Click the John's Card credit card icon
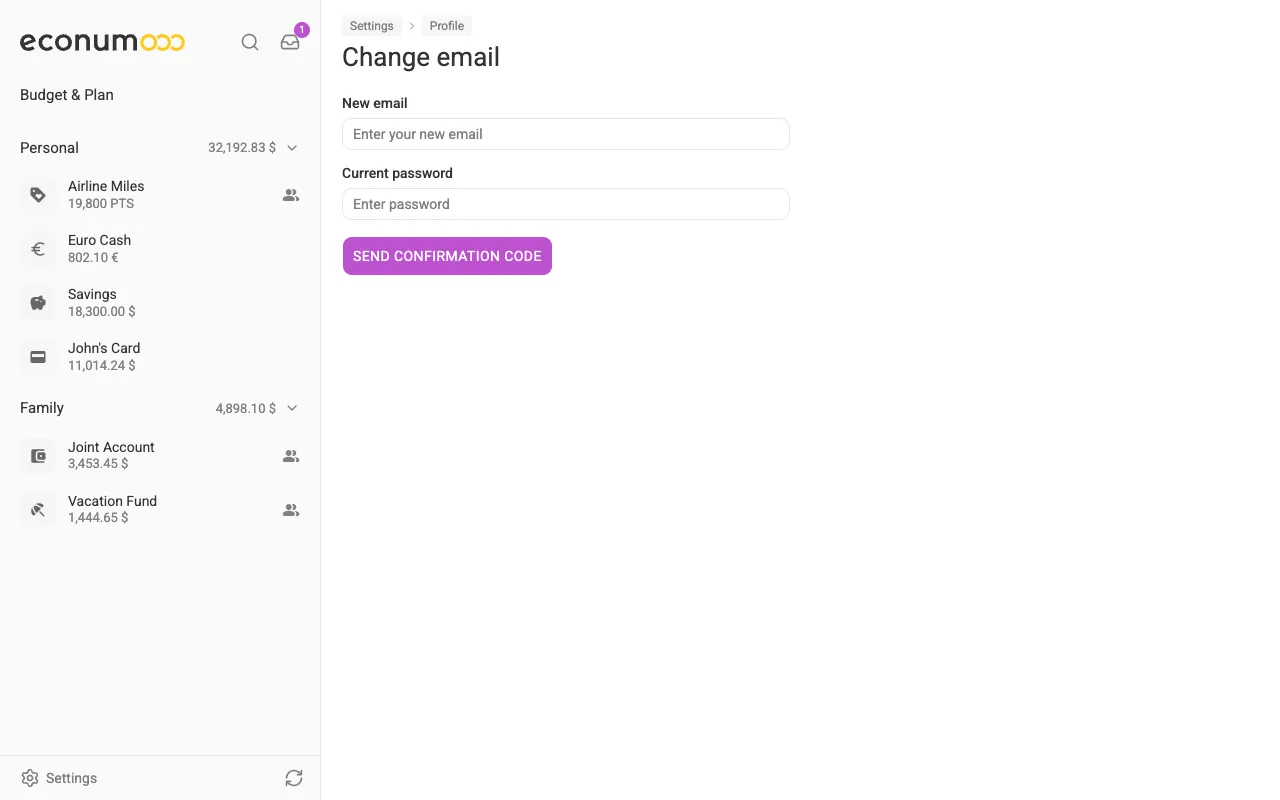Viewport: 1280px width, 800px height. tap(38, 357)
